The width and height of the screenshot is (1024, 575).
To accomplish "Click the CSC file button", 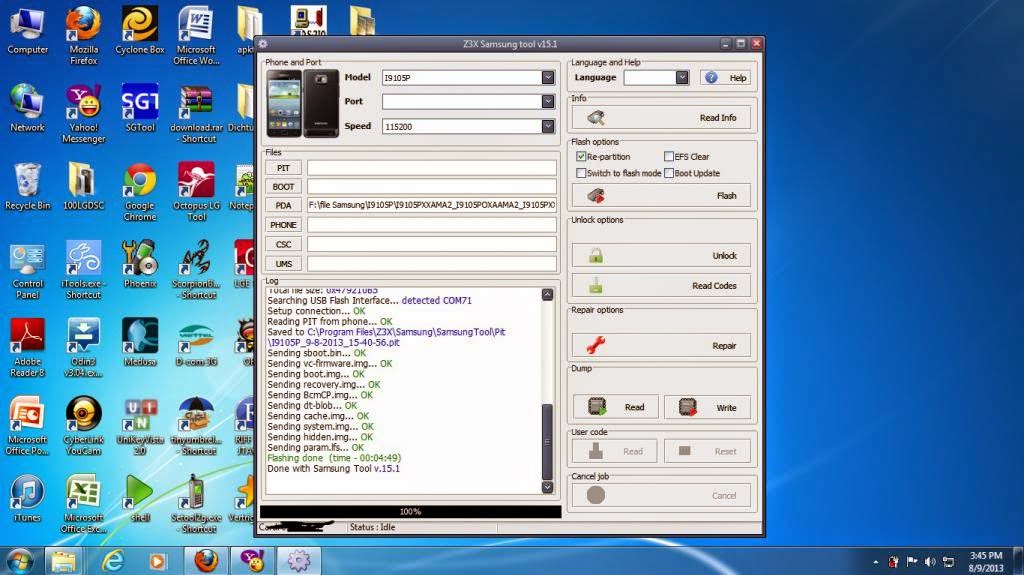I will (283, 244).
